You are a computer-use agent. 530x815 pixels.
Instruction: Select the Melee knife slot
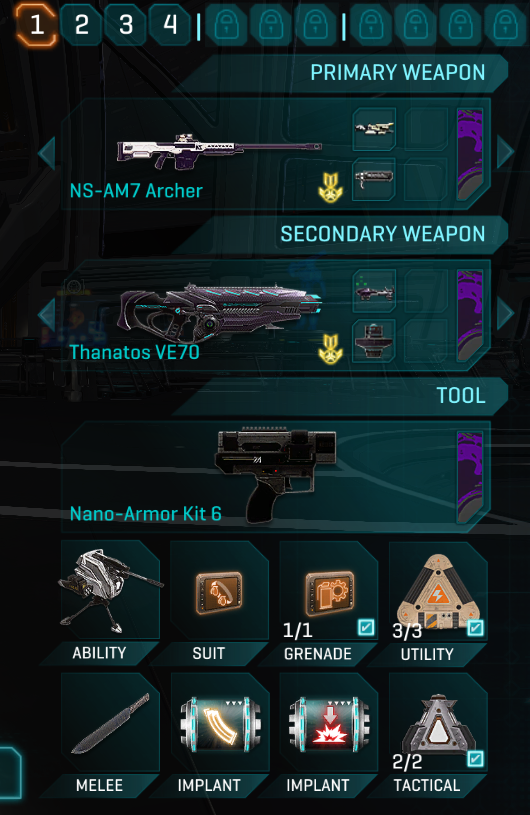click(110, 722)
